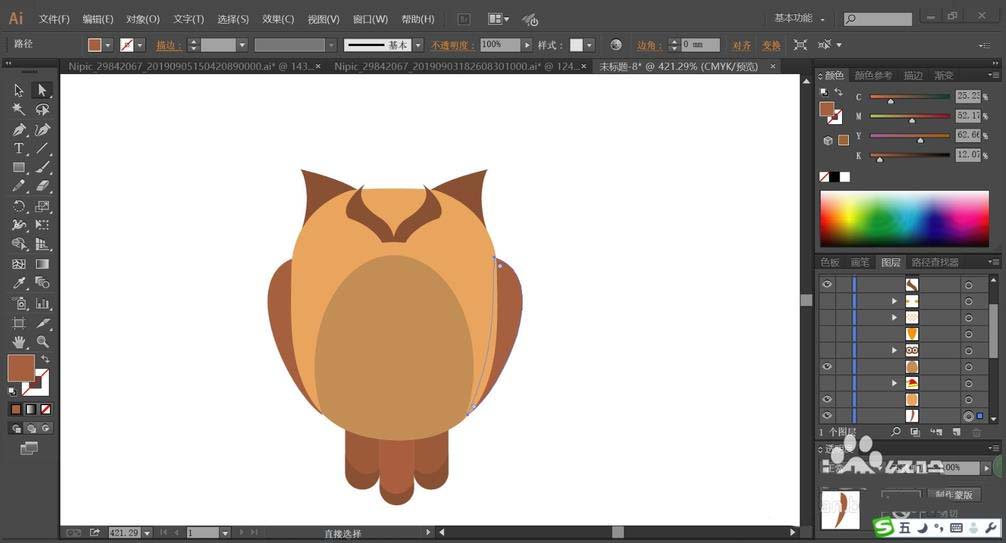Image resolution: width=1006 pixels, height=543 pixels.
Task: Click the 对齐 link in control bar
Action: click(x=742, y=45)
